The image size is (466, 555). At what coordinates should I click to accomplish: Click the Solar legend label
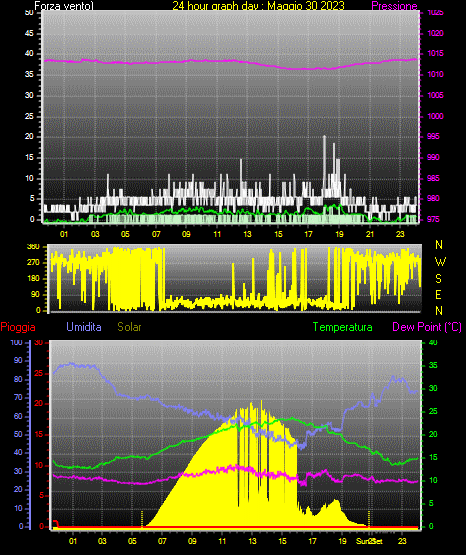pos(129,327)
